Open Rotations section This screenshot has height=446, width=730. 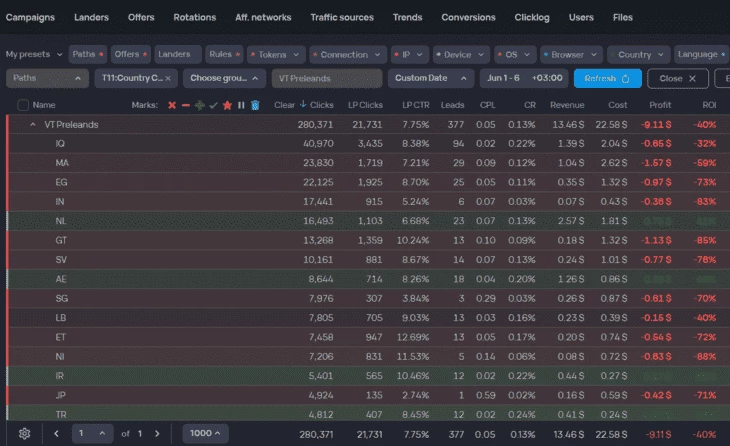195,17
